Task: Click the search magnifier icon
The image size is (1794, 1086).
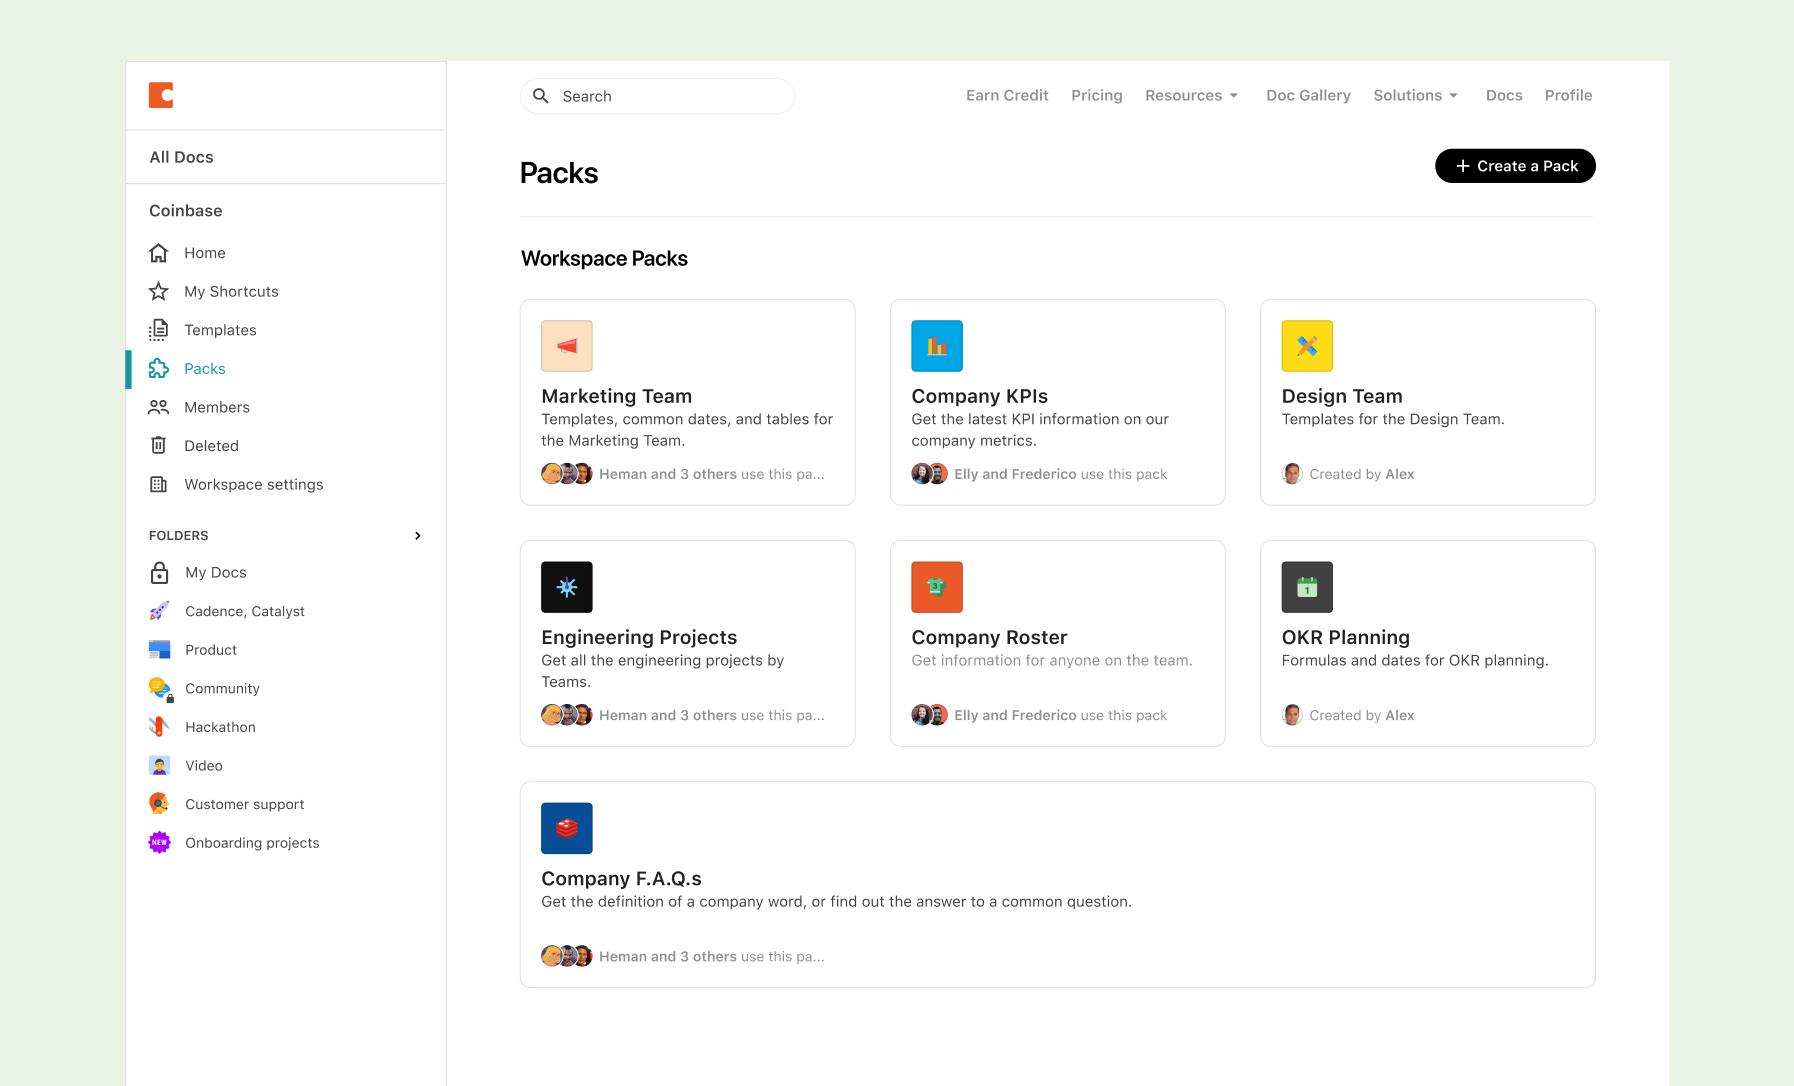Action: (x=541, y=96)
